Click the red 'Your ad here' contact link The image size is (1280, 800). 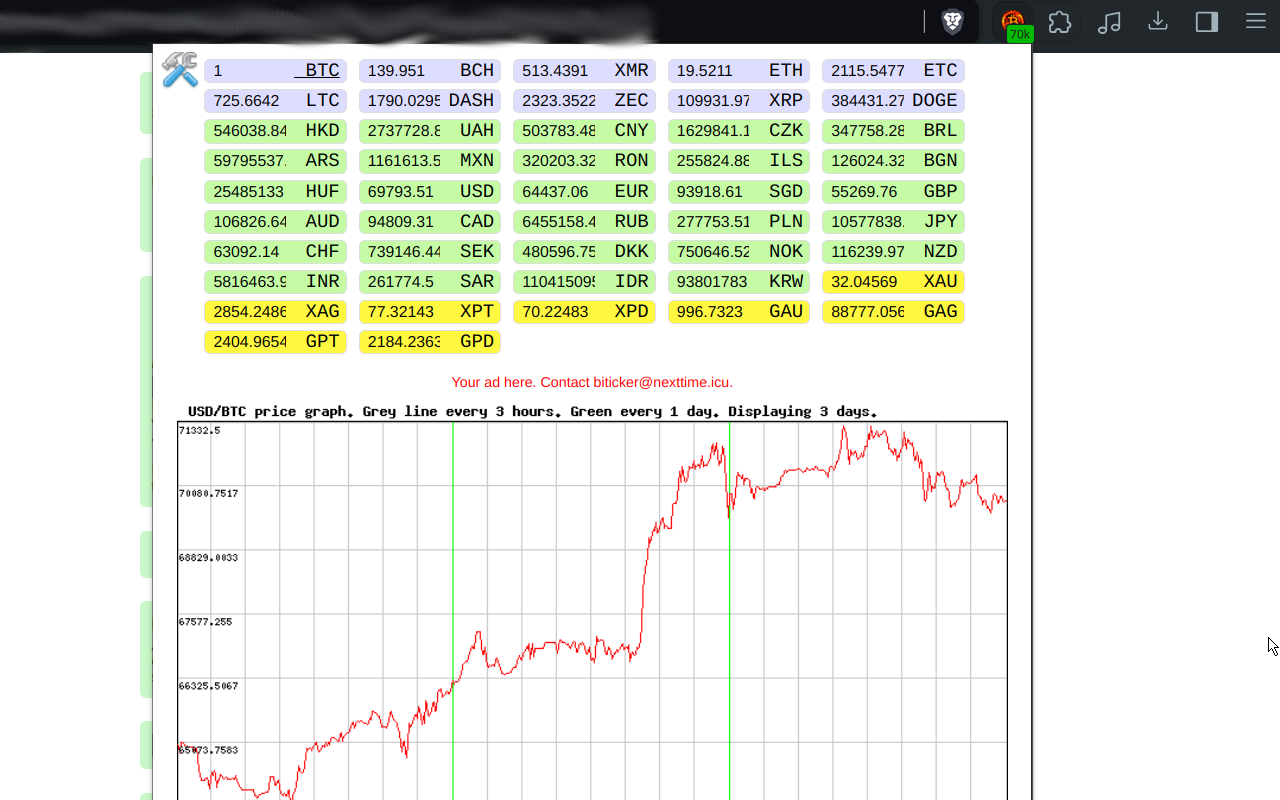click(592, 382)
